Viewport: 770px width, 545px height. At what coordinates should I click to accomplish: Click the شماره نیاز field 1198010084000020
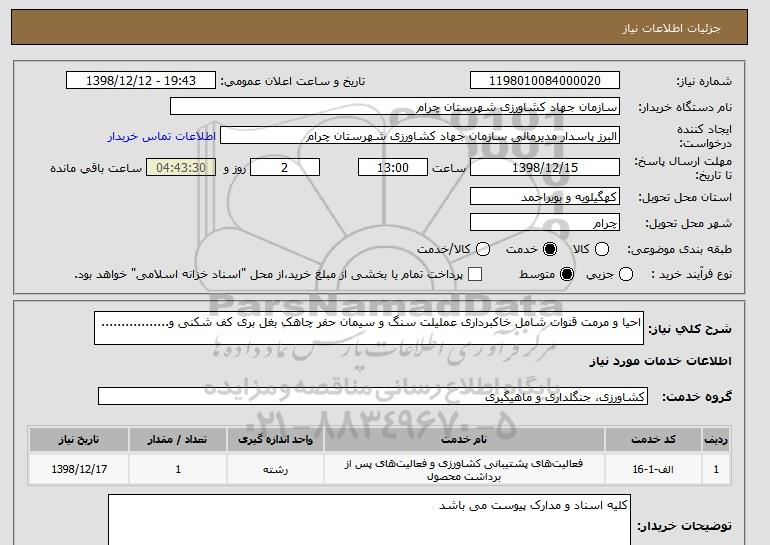[x=545, y=81]
